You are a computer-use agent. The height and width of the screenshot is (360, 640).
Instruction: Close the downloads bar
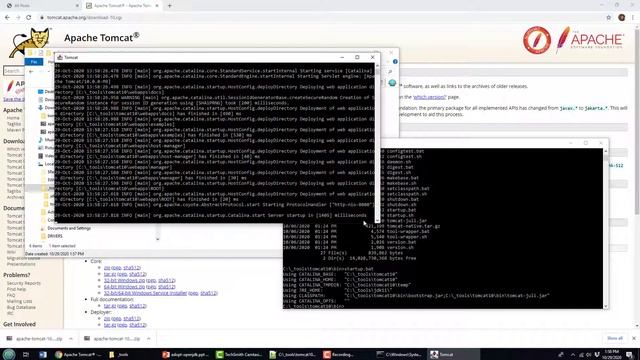coord(634,338)
